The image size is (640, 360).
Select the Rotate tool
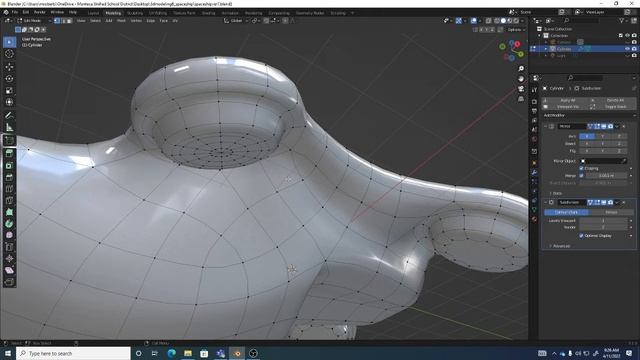[x=9, y=78]
